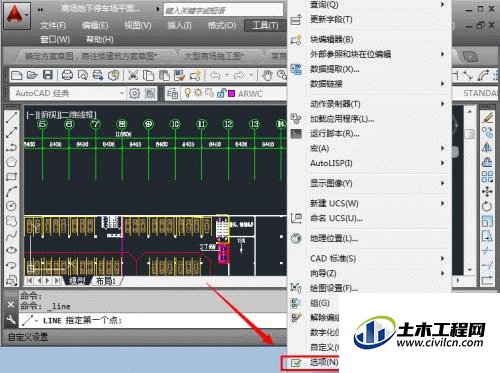This screenshot has width=500, height=373.
Task: Toggle layer lock padlock icon
Action: [221, 93]
